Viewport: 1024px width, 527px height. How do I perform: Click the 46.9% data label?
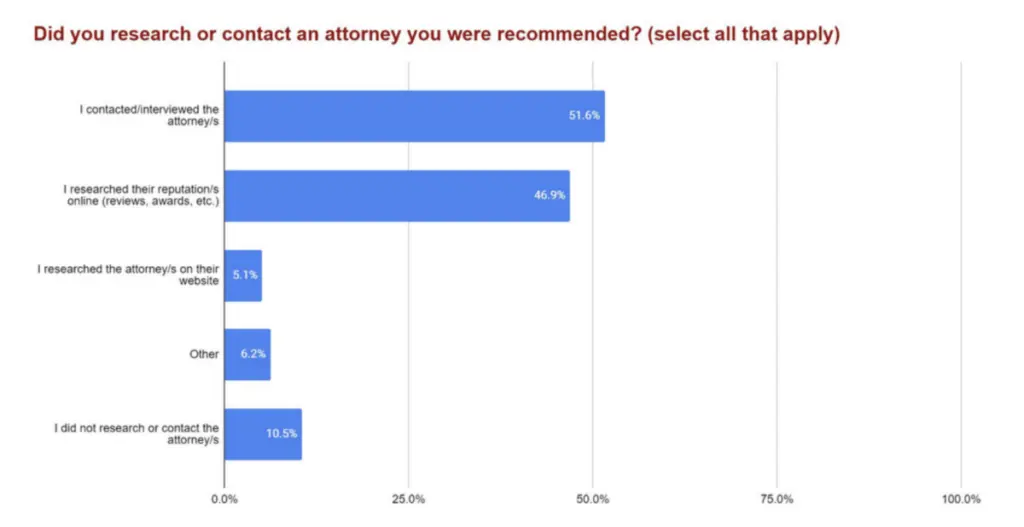point(549,196)
